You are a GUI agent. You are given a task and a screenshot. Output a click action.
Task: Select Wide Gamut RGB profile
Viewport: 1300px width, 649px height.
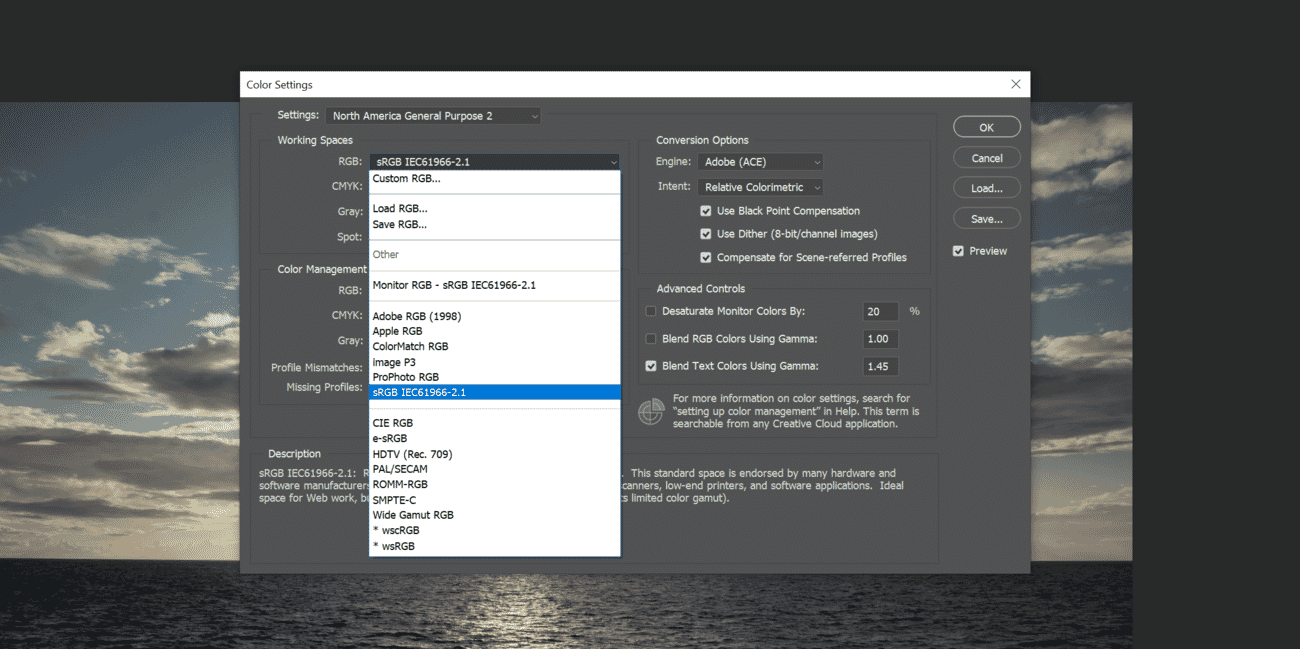413,514
